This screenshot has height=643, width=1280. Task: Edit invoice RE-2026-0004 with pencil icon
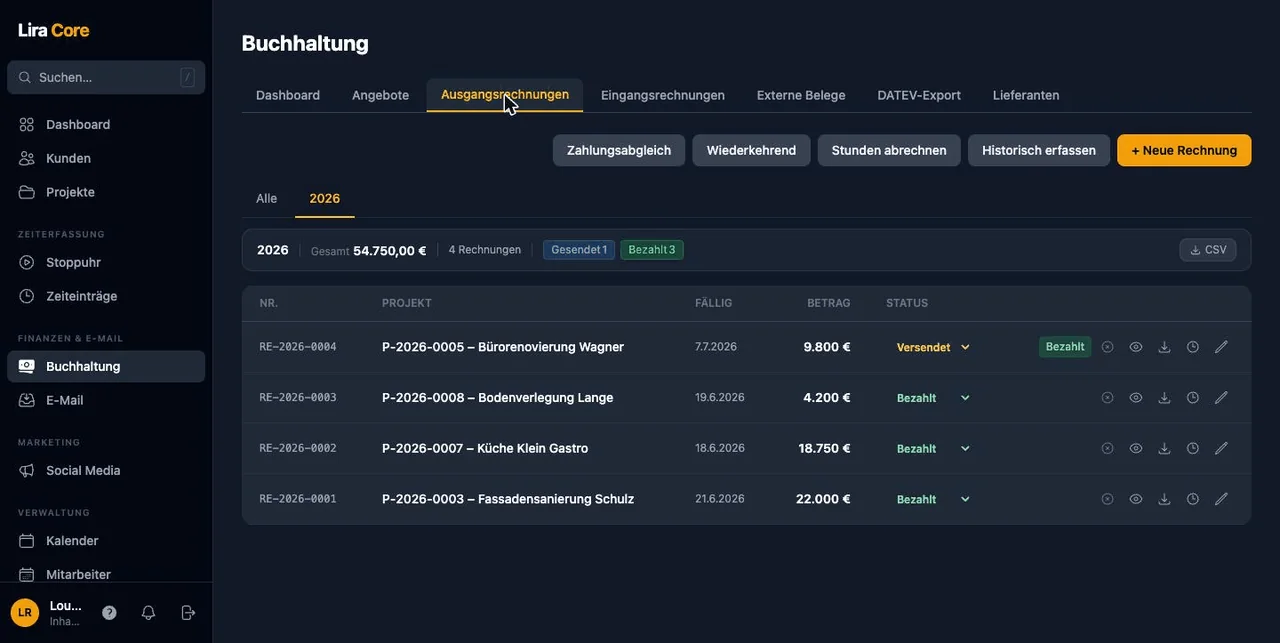point(1221,347)
